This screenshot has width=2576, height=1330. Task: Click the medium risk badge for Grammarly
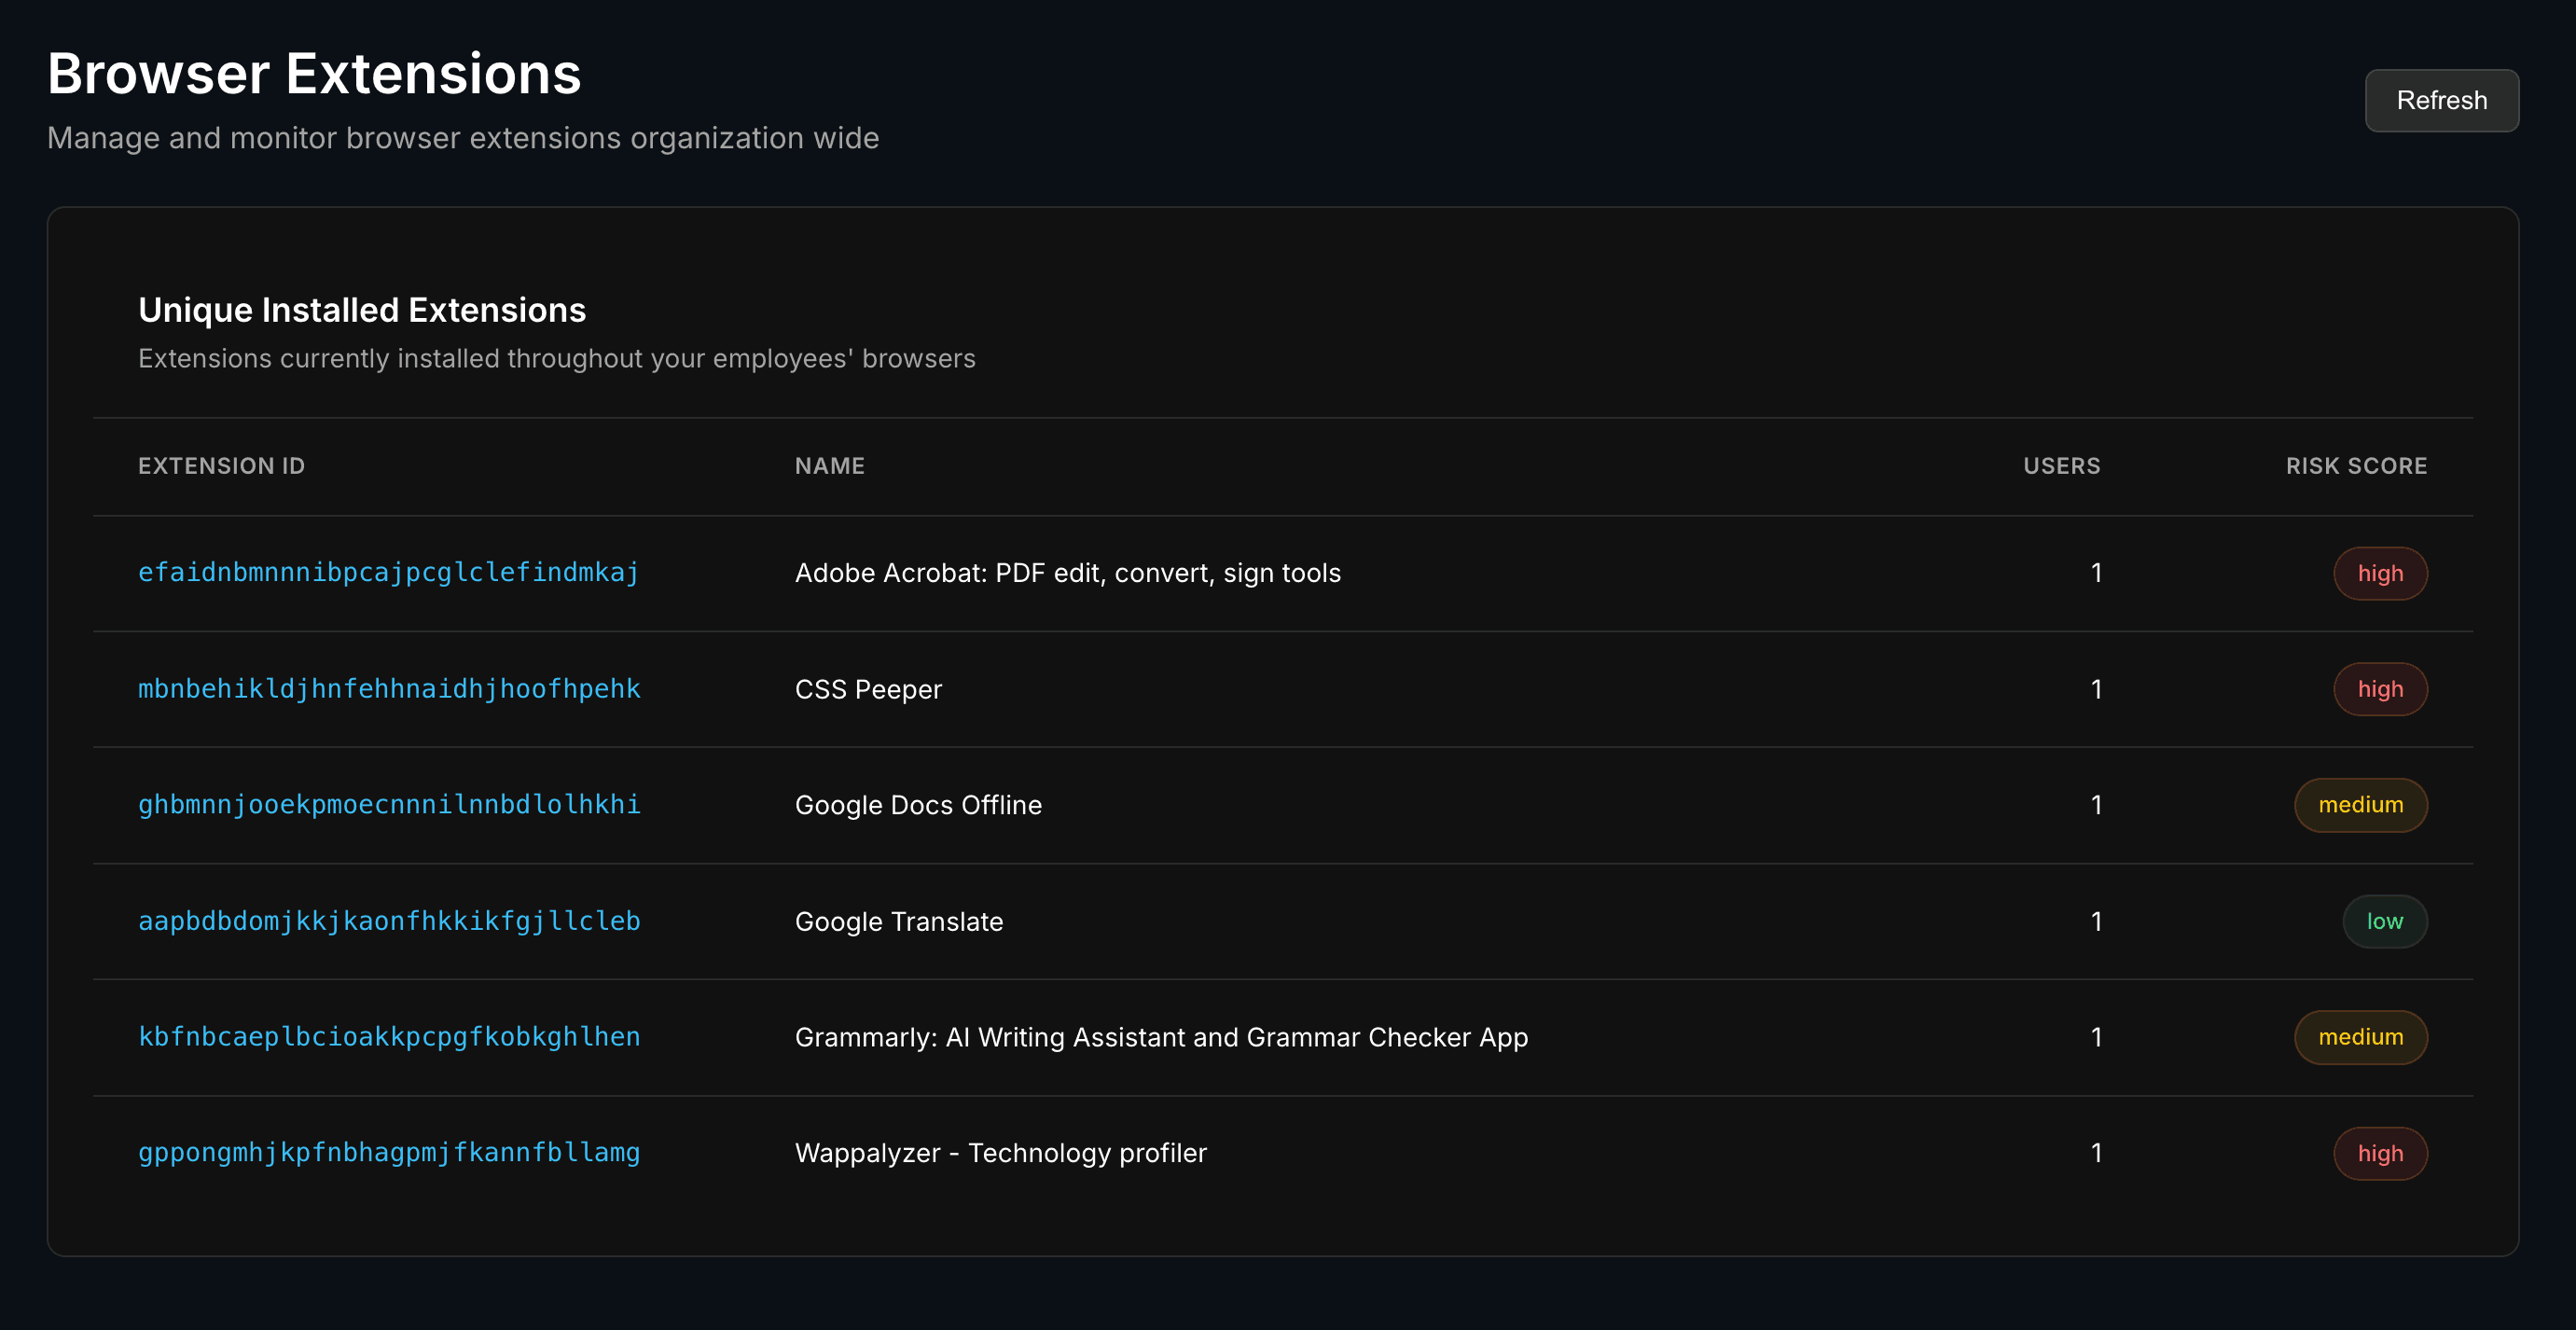click(x=2360, y=1037)
